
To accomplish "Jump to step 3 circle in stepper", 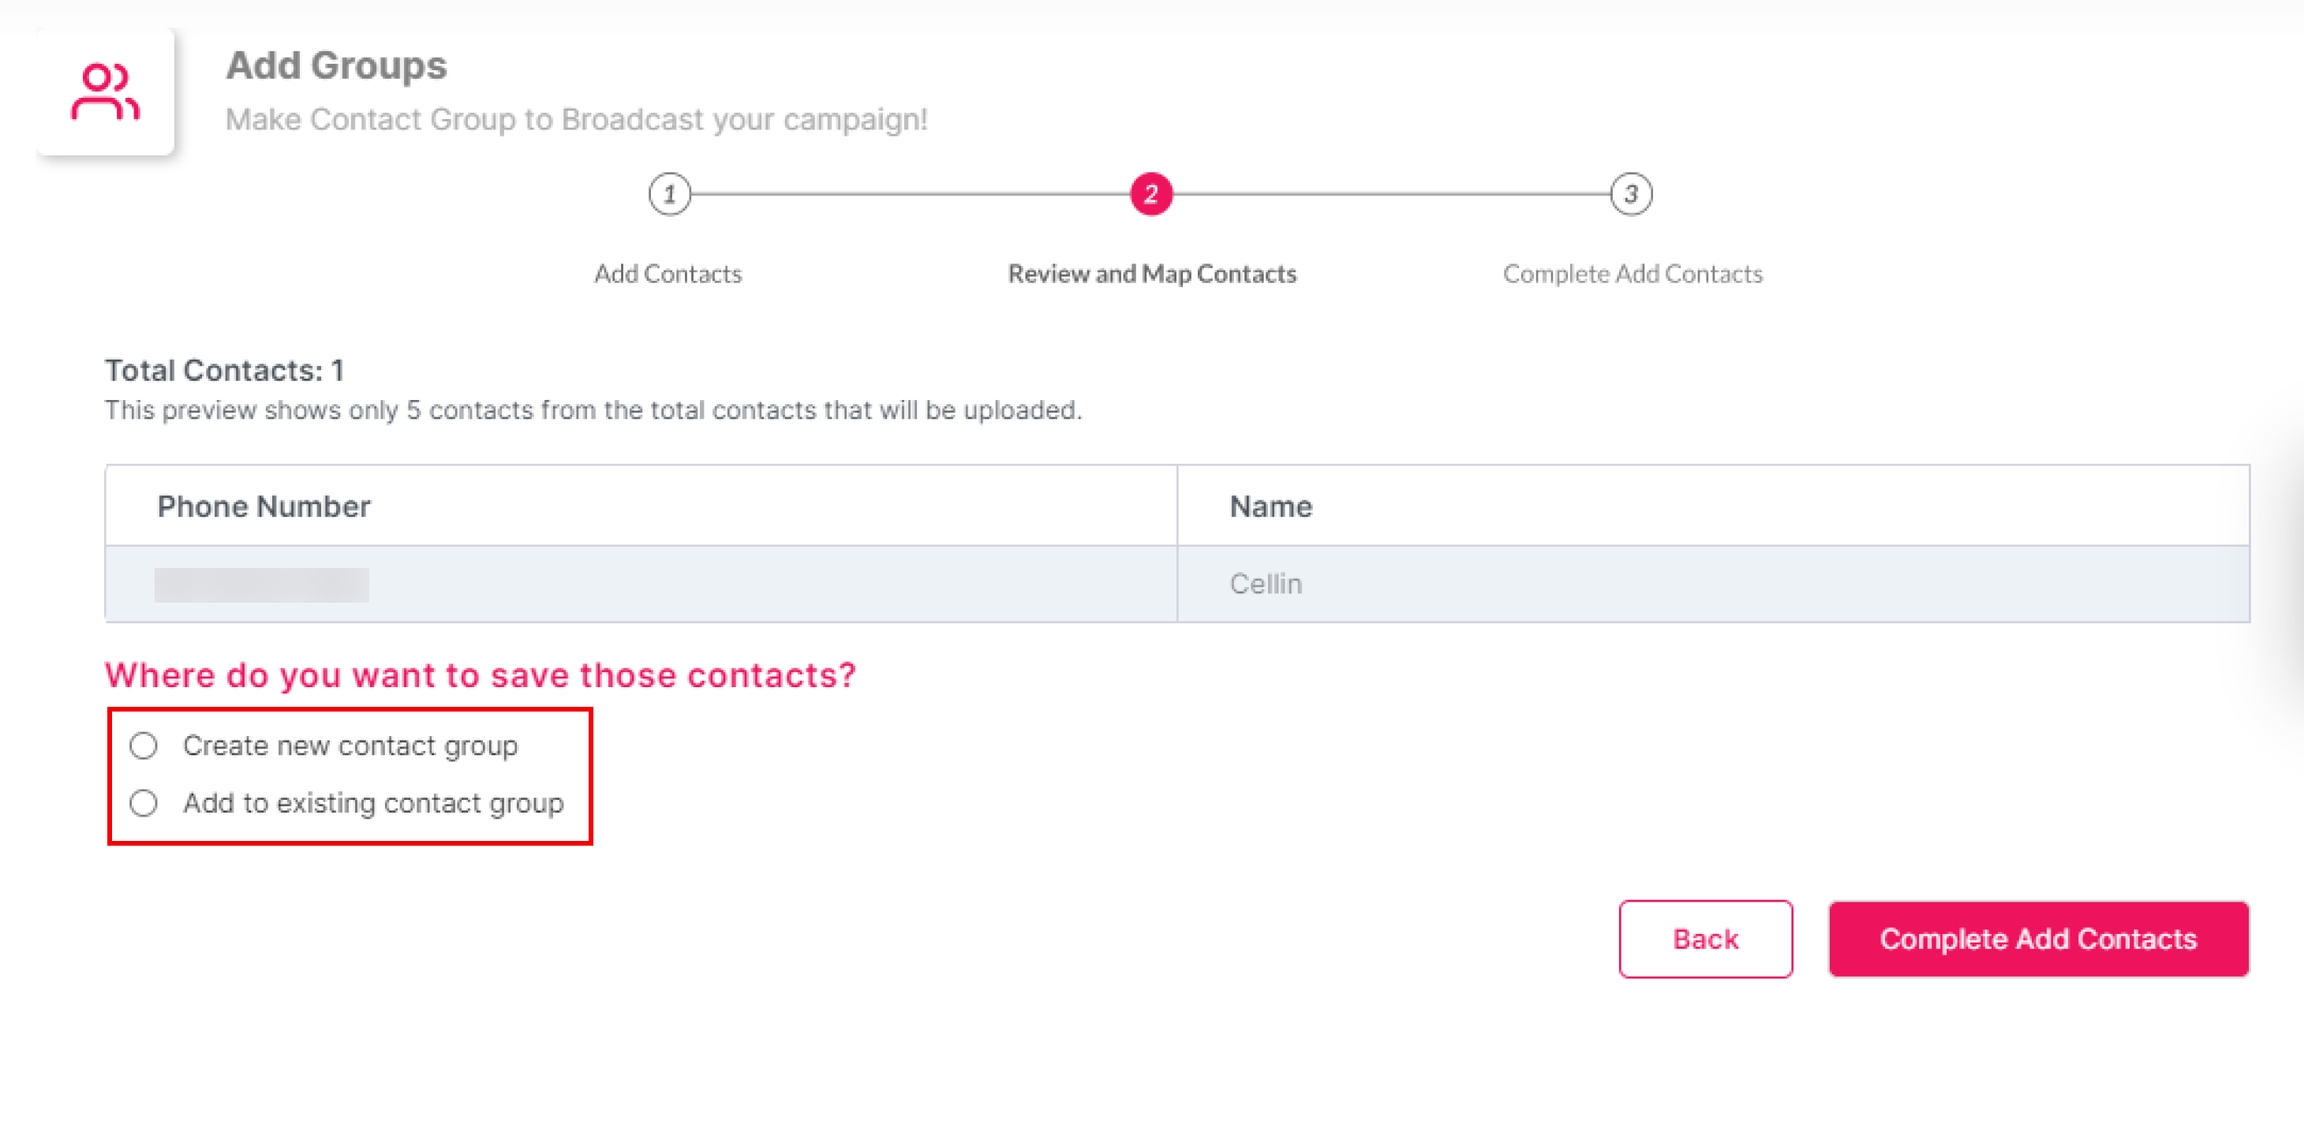I will pyautogui.click(x=1631, y=194).
